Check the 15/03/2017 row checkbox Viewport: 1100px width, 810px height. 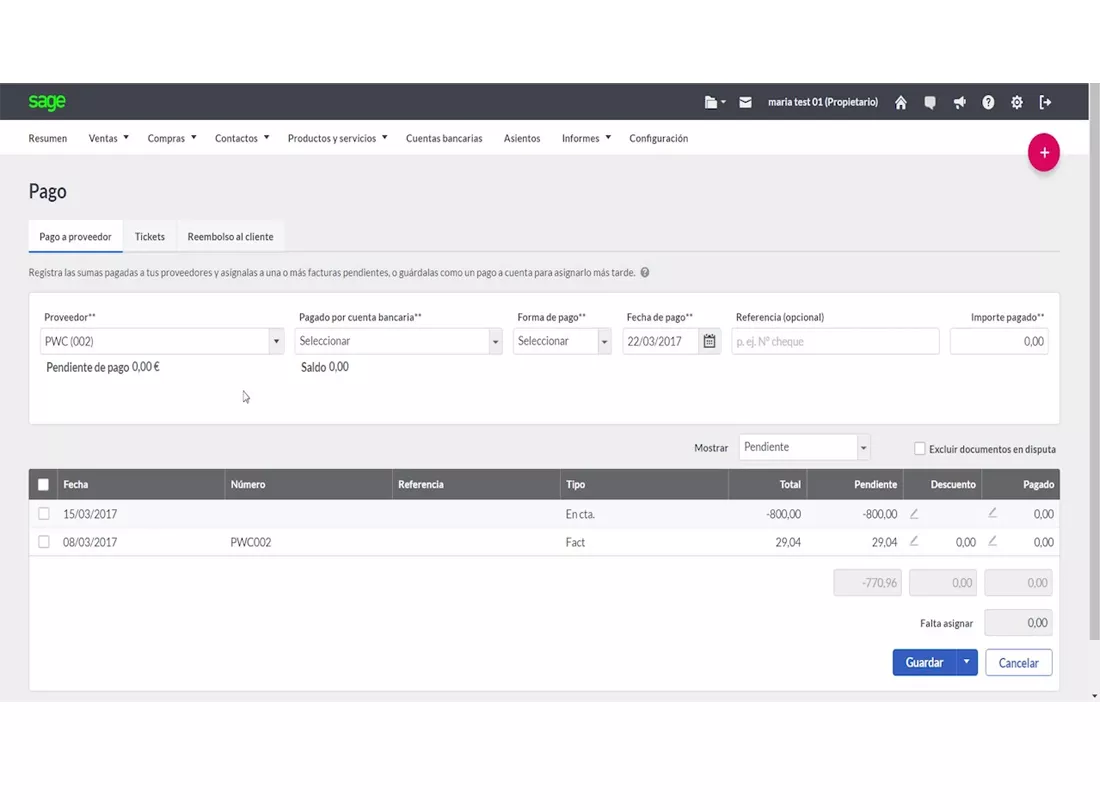tap(43, 513)
